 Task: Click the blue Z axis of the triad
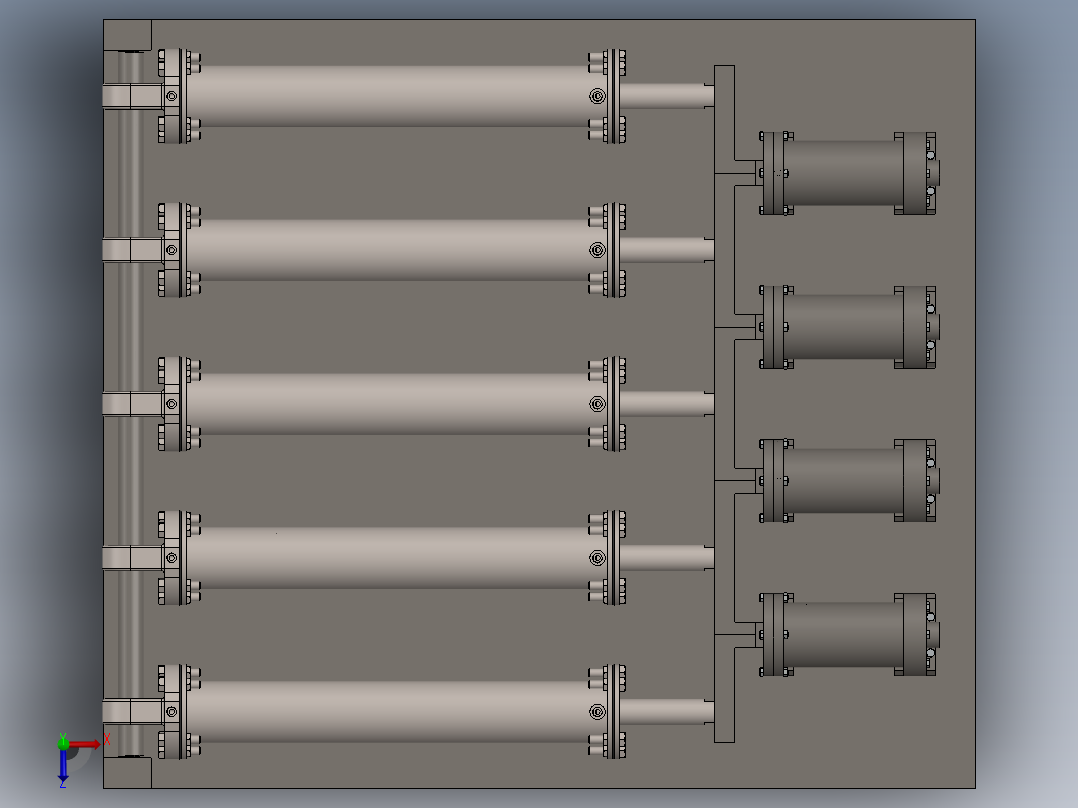pos(63,765)
